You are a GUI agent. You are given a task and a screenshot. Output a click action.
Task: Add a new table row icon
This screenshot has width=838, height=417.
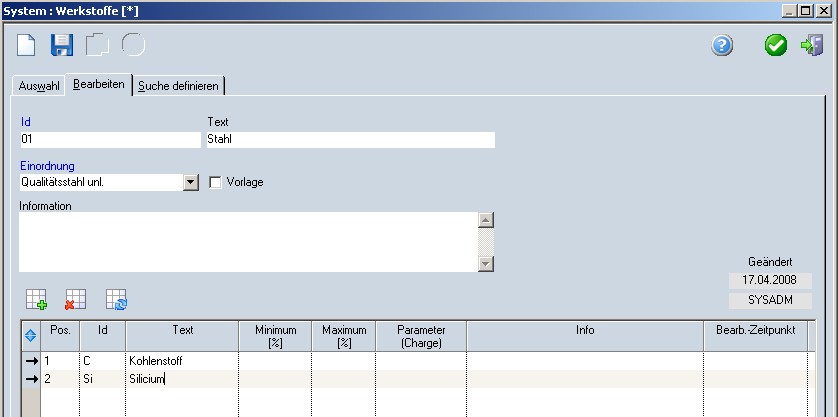tap(36, 298)
